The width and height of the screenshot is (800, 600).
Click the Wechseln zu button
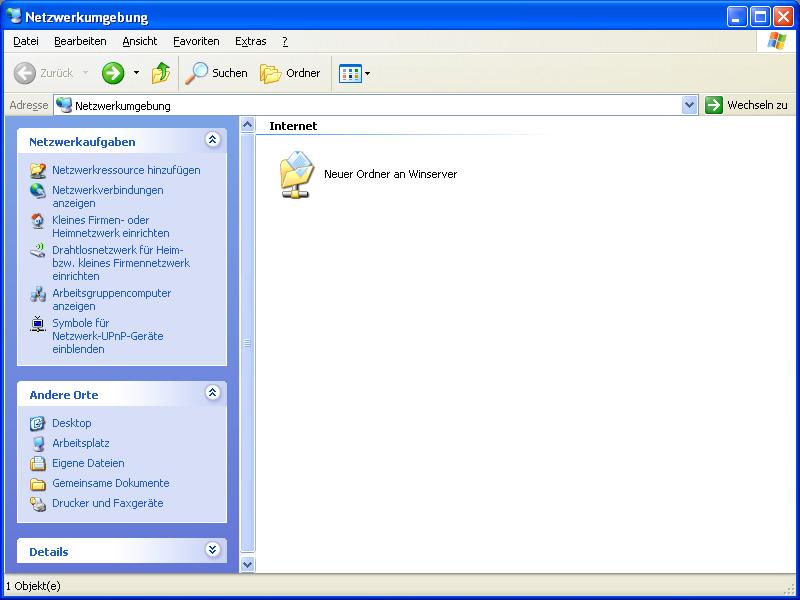pos(747,106)
